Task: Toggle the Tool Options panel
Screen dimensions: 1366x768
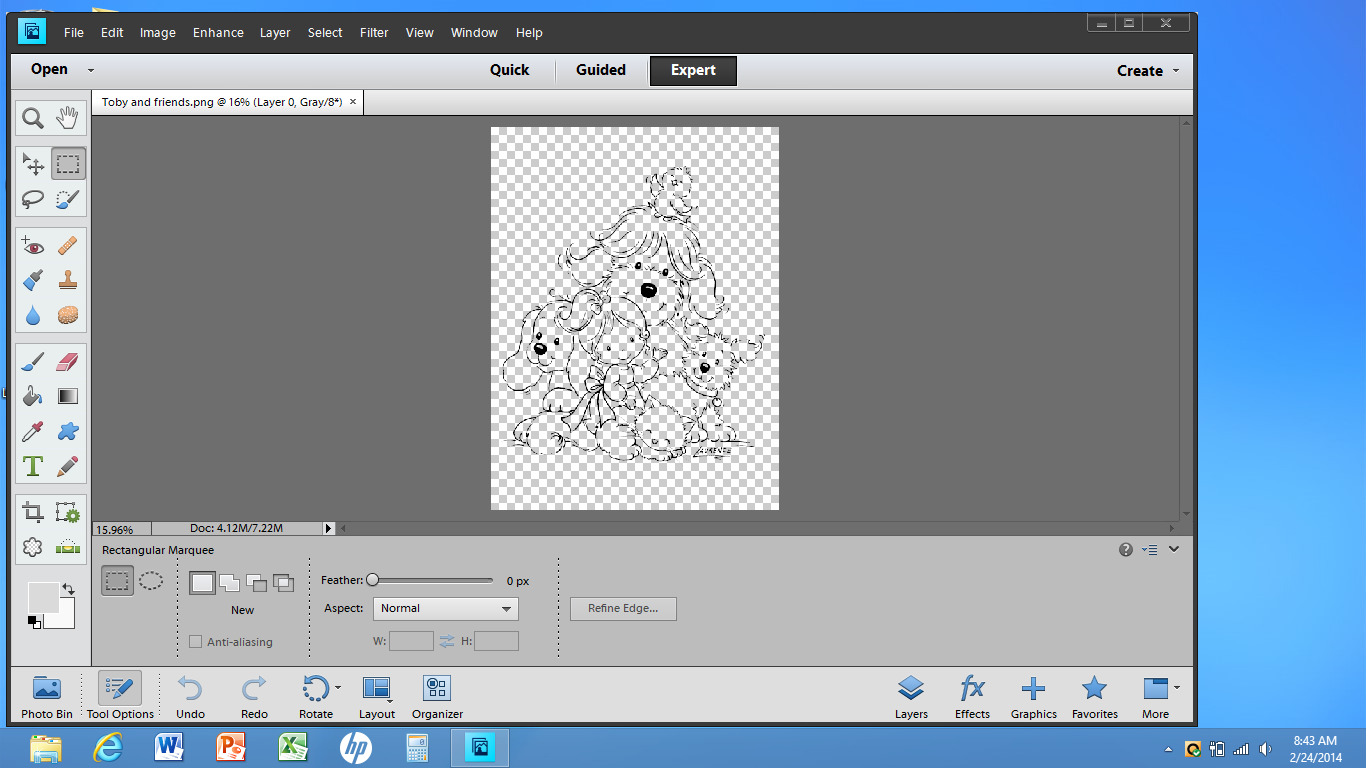Action: 120,696
